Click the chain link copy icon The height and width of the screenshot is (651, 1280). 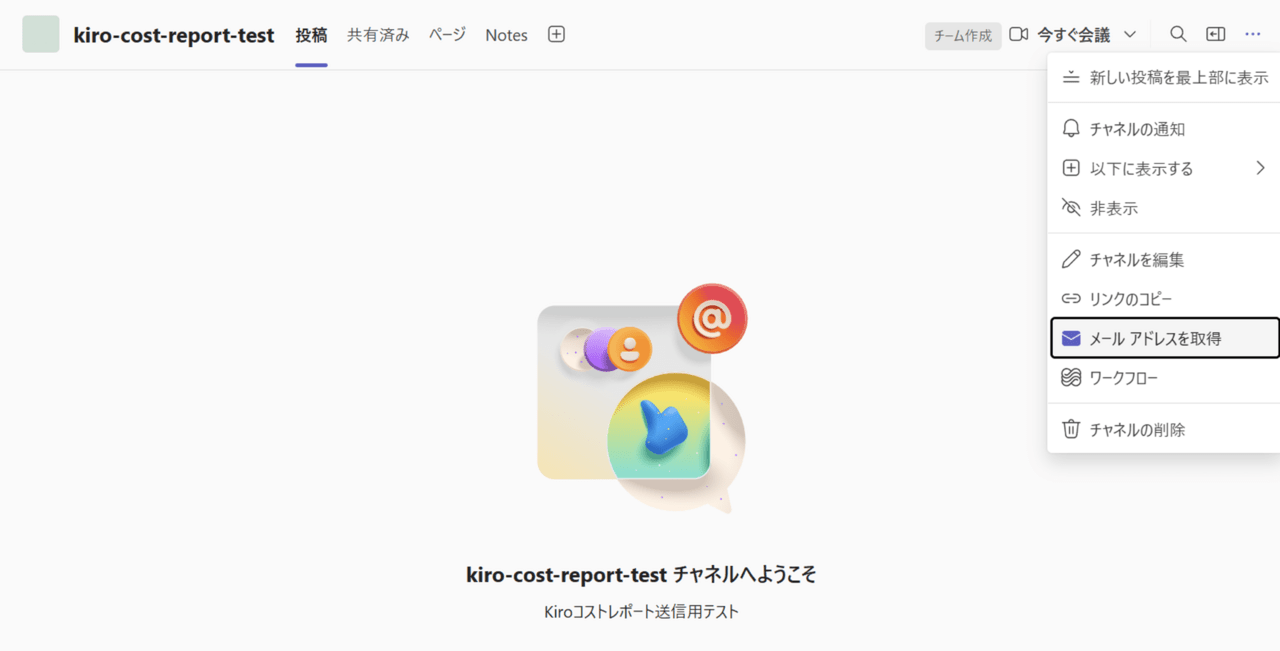(x=1071, y=298)
